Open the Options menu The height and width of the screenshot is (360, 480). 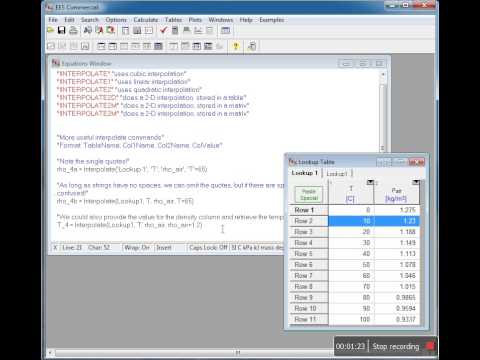[x=116, y=20]
